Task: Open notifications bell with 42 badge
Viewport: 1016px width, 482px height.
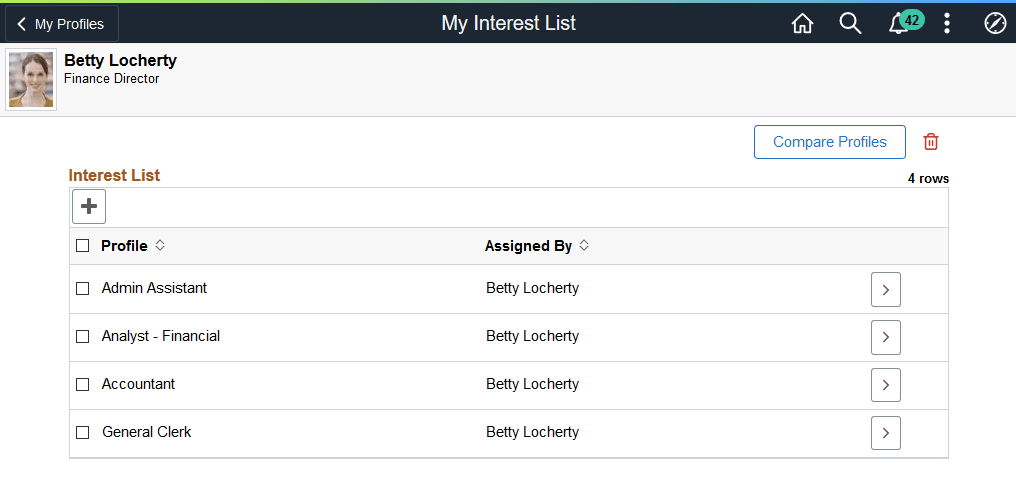Action: pyautogui.click(x=899, y=24)
